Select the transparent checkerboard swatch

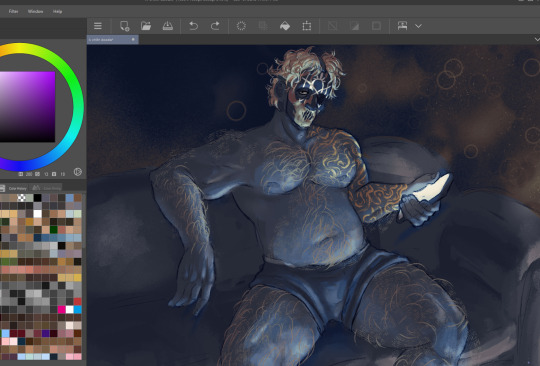21,198
